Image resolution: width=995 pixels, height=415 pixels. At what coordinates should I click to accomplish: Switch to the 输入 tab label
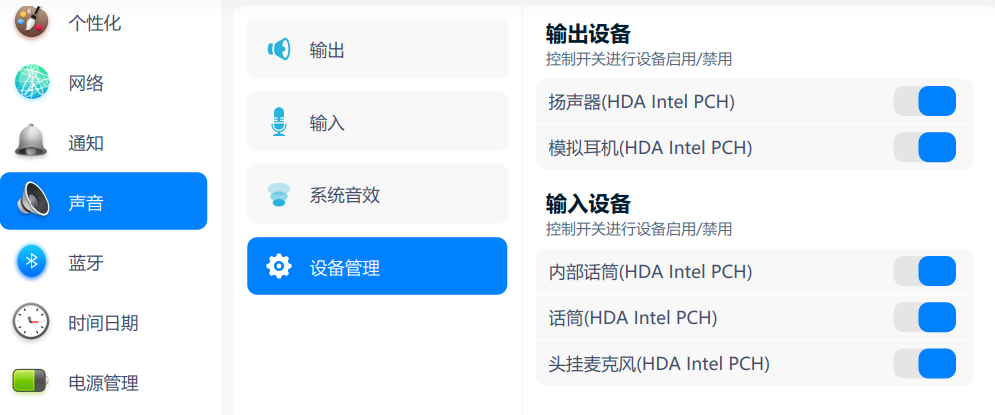pyautogui.click(x=327, y=123)
